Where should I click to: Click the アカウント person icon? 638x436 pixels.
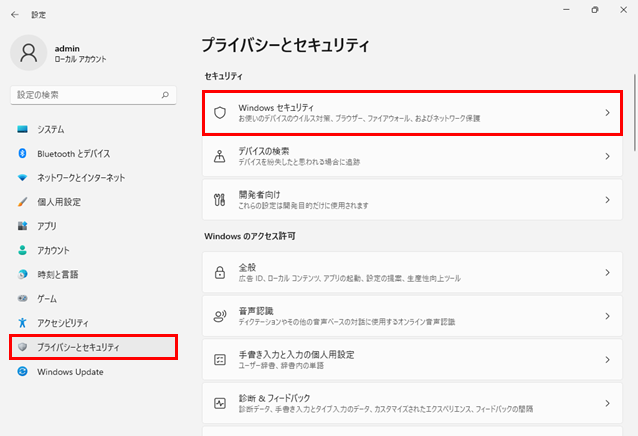click(x=22, y=250)
